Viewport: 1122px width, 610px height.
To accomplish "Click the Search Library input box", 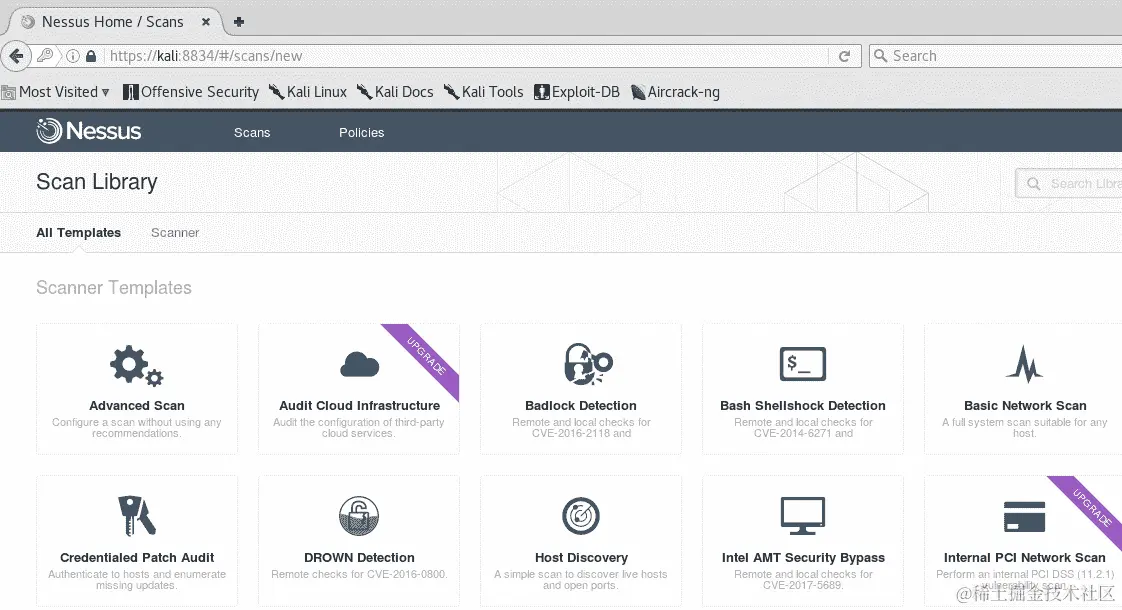I will 1069,184.
